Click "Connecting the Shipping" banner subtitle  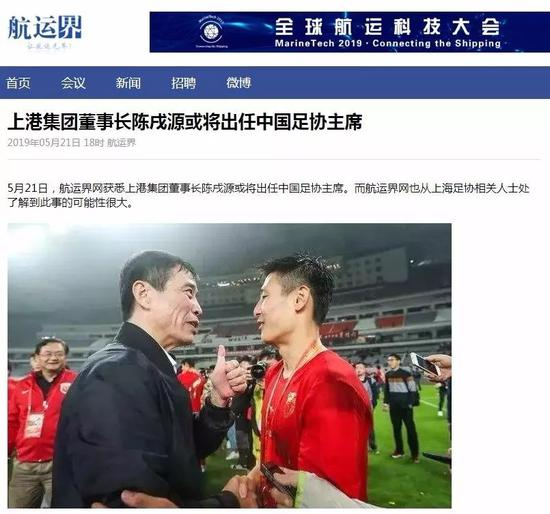coord(437,44)
